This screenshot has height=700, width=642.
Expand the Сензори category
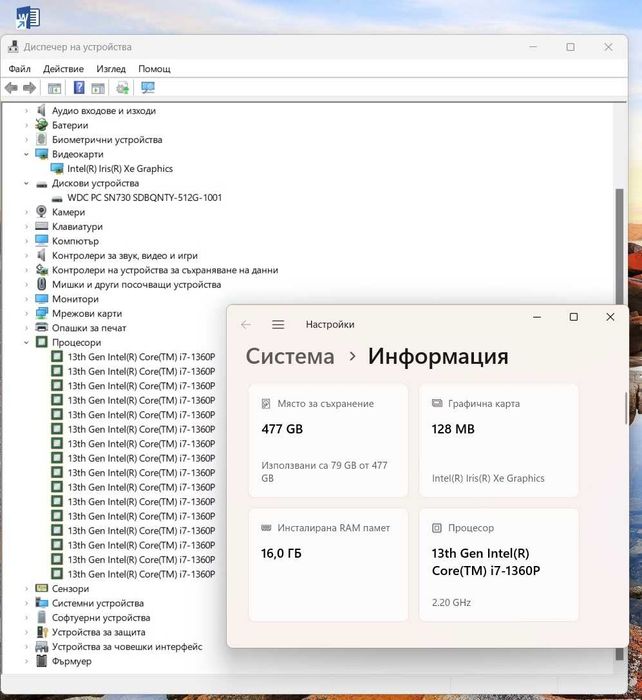26,588
